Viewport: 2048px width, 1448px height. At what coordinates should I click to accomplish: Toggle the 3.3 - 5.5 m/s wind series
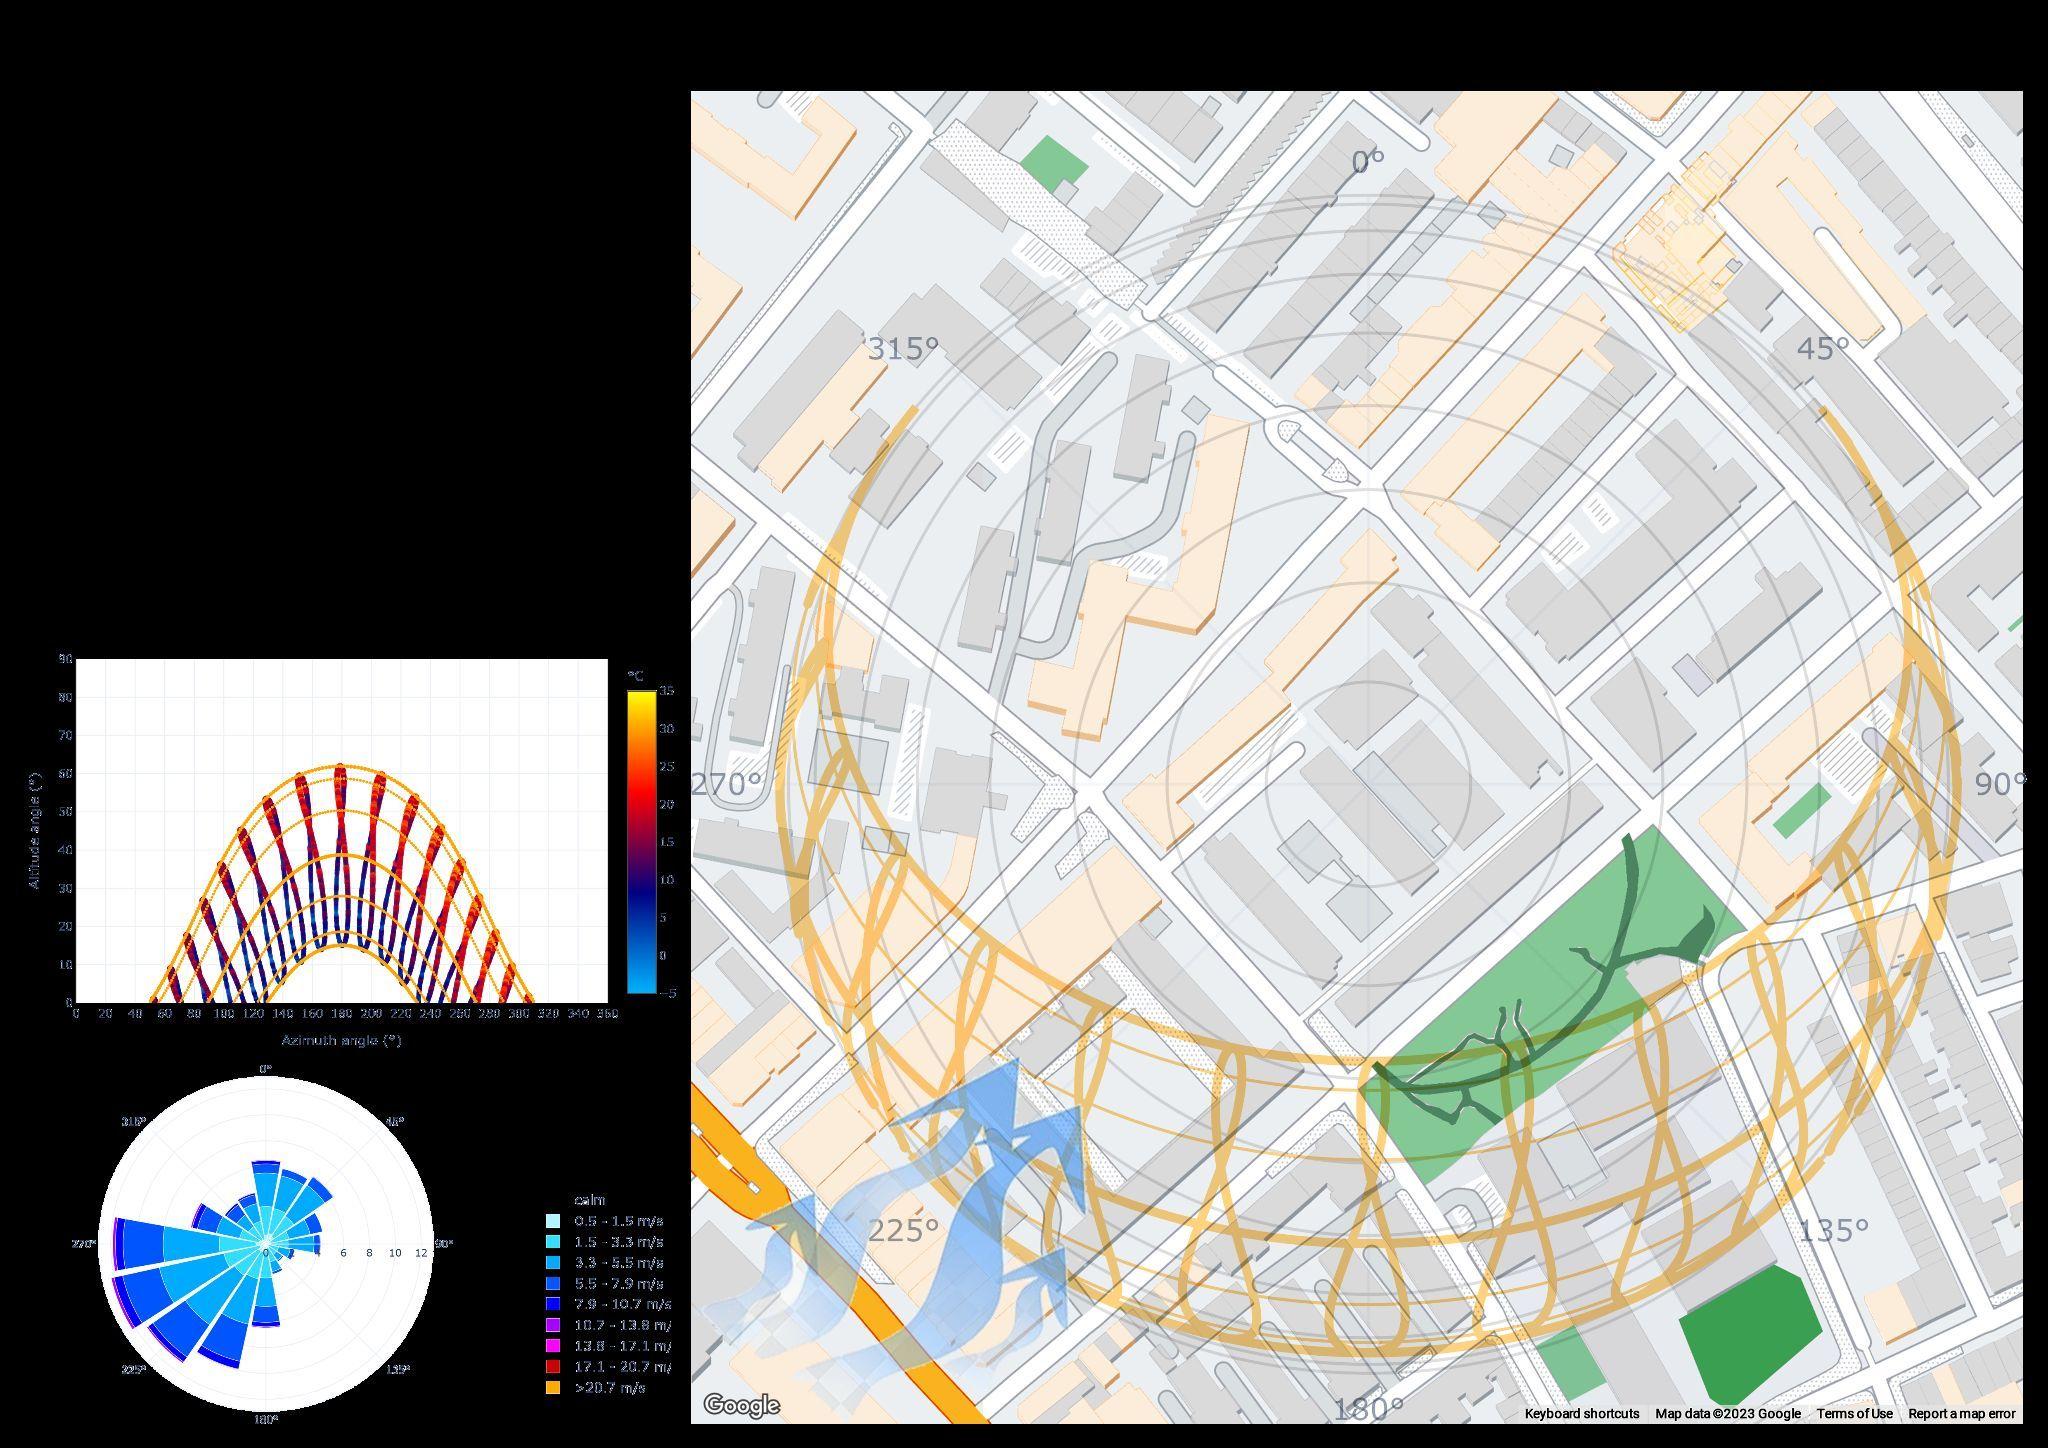point(617,1263)
